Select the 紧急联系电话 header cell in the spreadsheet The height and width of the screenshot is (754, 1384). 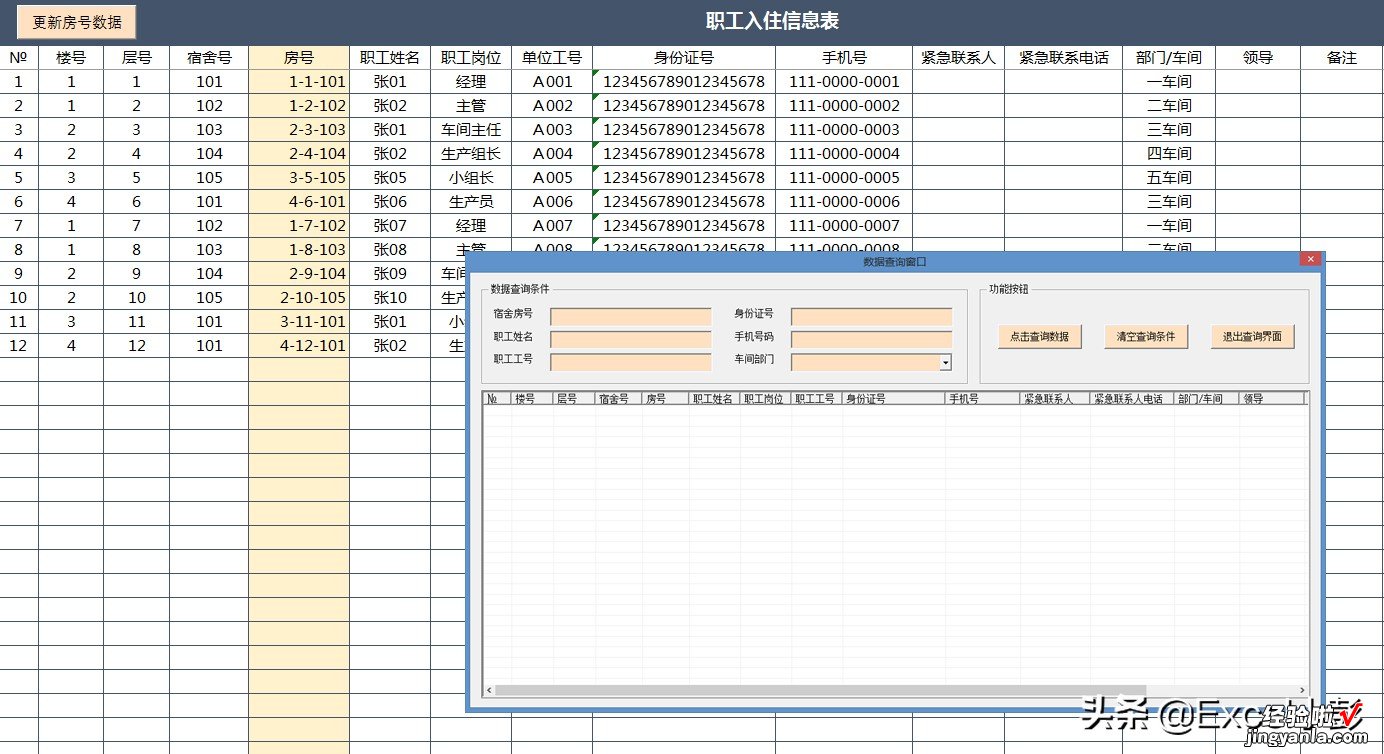(x=1063, y=57)
